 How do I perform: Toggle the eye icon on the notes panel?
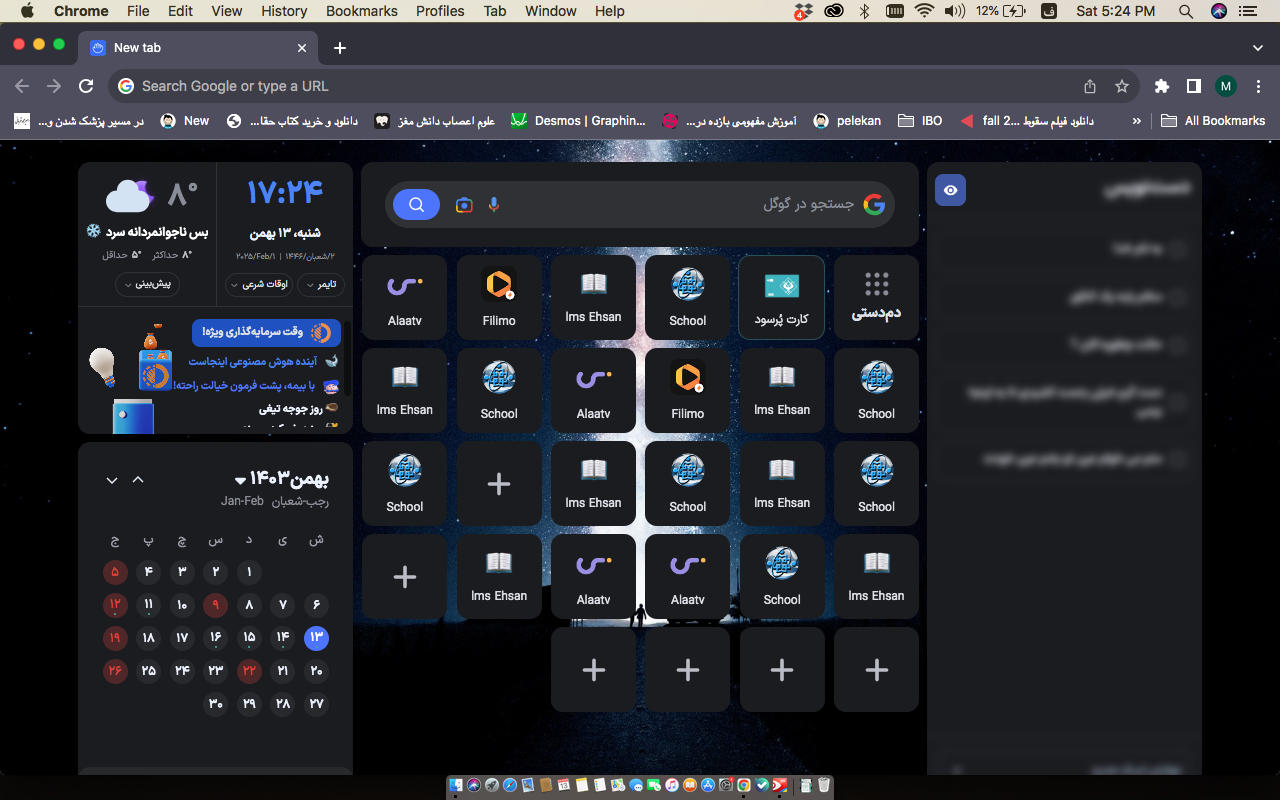point(950,190)
